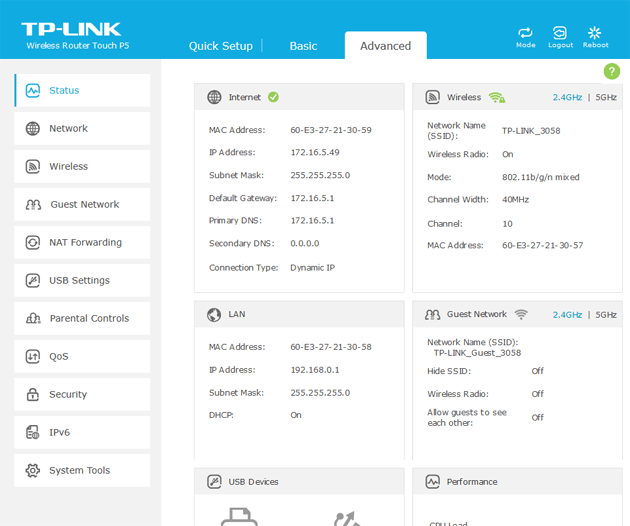Viewport: 630px width, 526px height.
Task: Open Guest Network in the sidebar menu
Action: coord(82,205)
